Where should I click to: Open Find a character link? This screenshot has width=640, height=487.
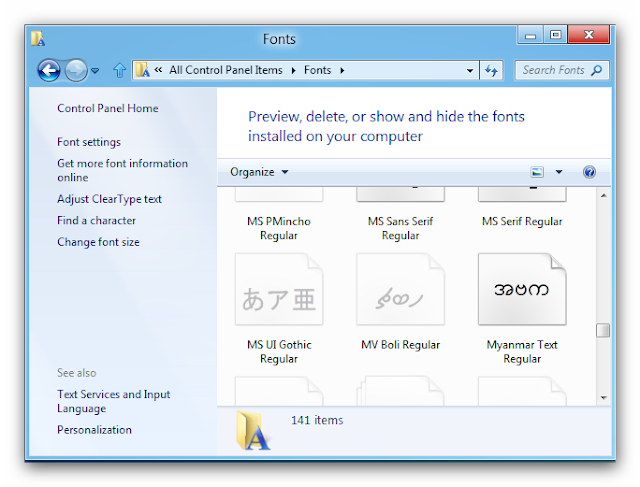(x=96, y=220)
